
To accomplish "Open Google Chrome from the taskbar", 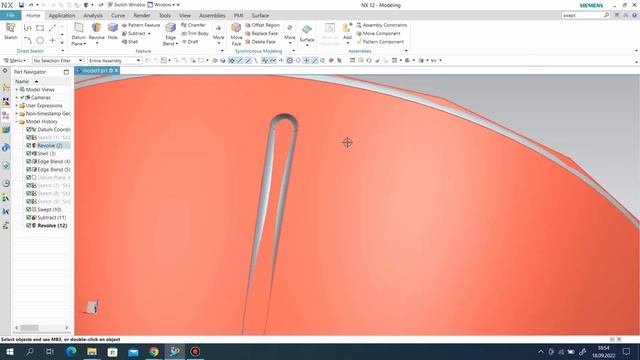I will point(153,351).
